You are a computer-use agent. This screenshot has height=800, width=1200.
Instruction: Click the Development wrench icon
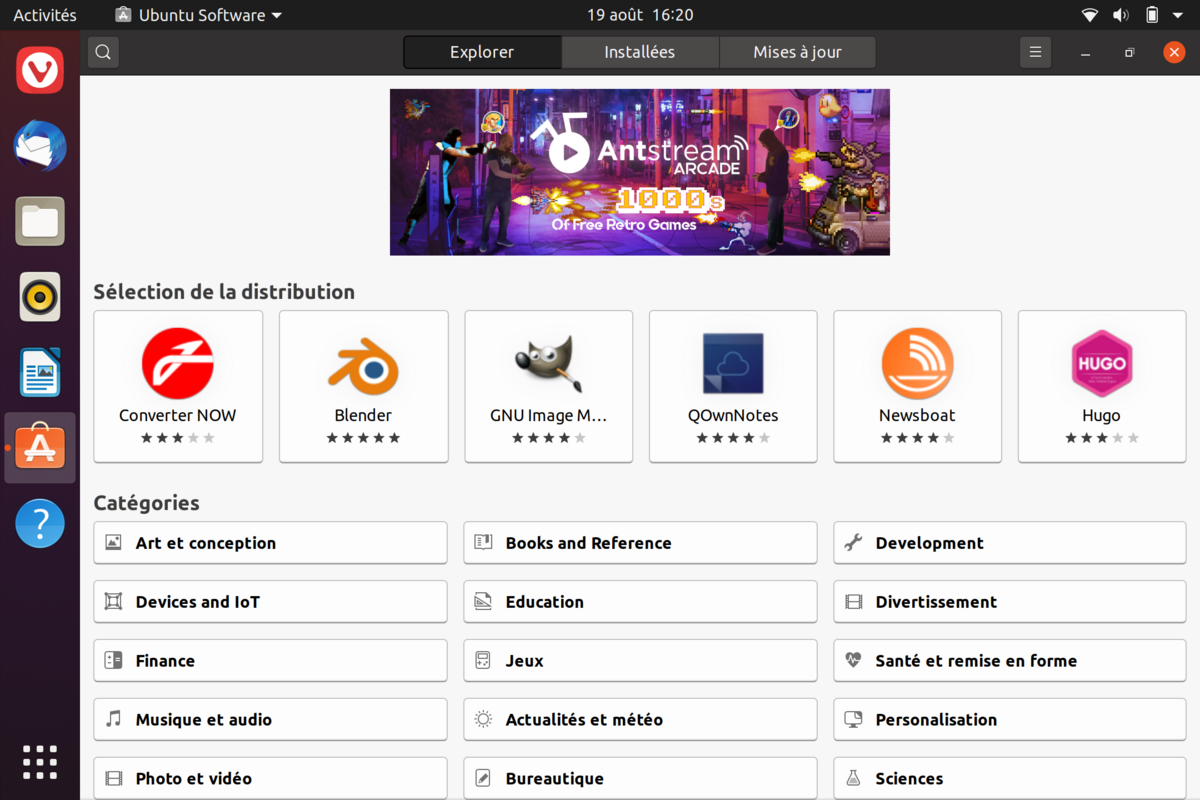(x=853, y=543)
